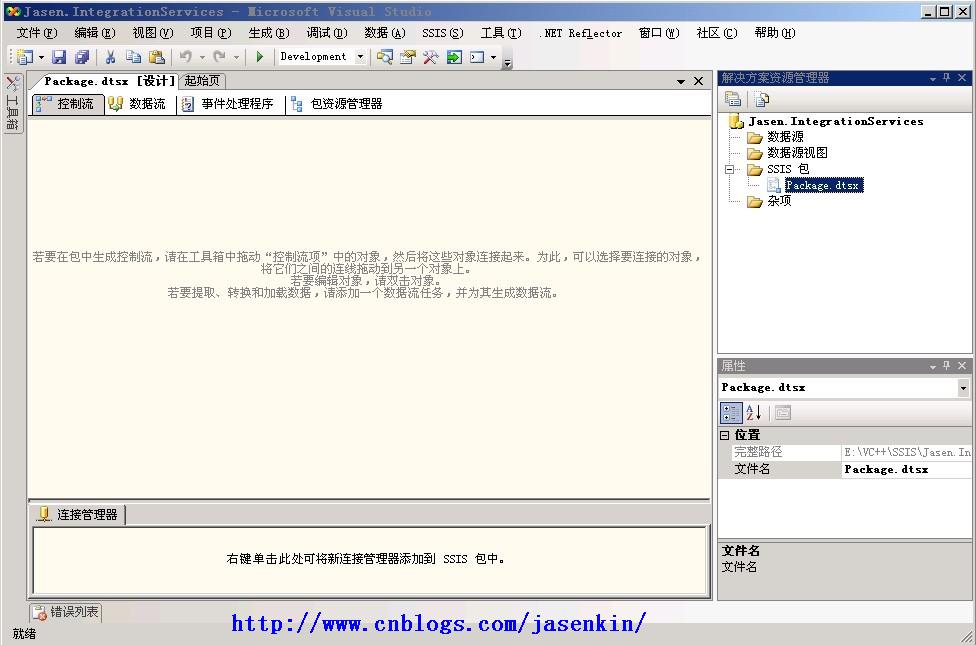Open the 窗口 (Window) menu
The width and height of the screenshot is (976, 645).
[x=659, y=33]
